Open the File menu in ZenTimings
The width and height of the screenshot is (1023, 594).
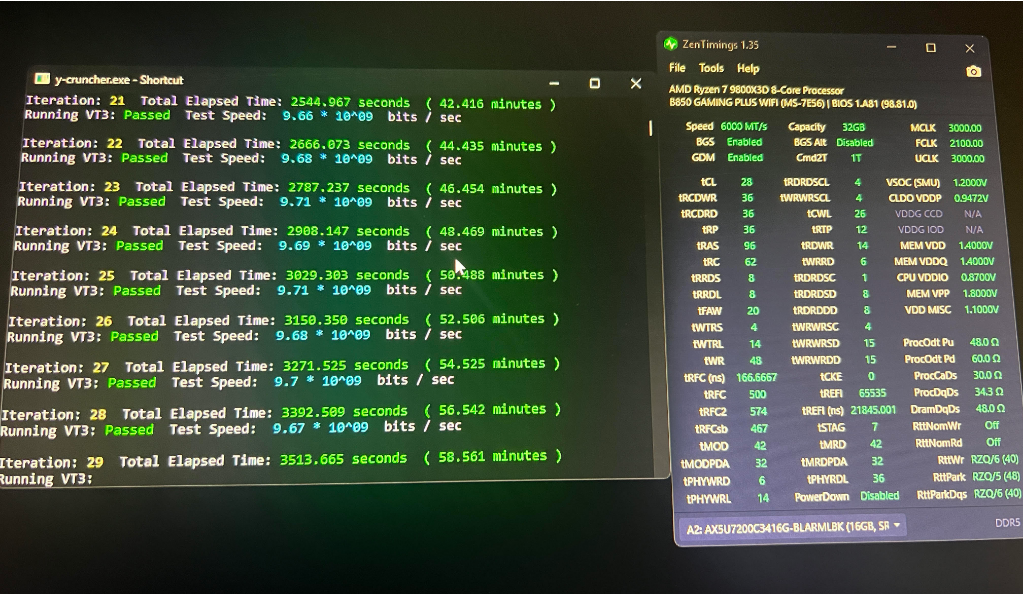677,68
